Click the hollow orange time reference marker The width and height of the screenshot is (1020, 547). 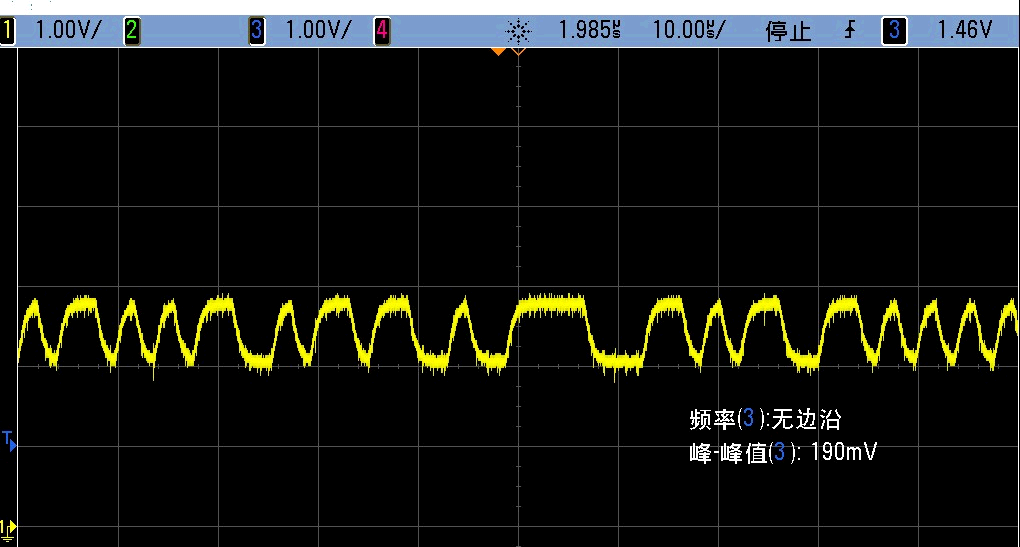coord(518,51)
